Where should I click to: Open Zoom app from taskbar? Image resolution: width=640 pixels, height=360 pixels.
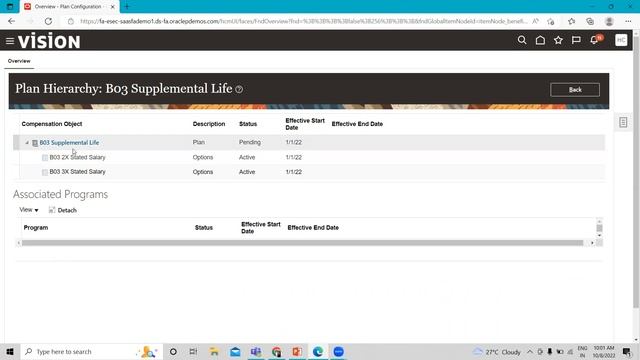point(338,351)
